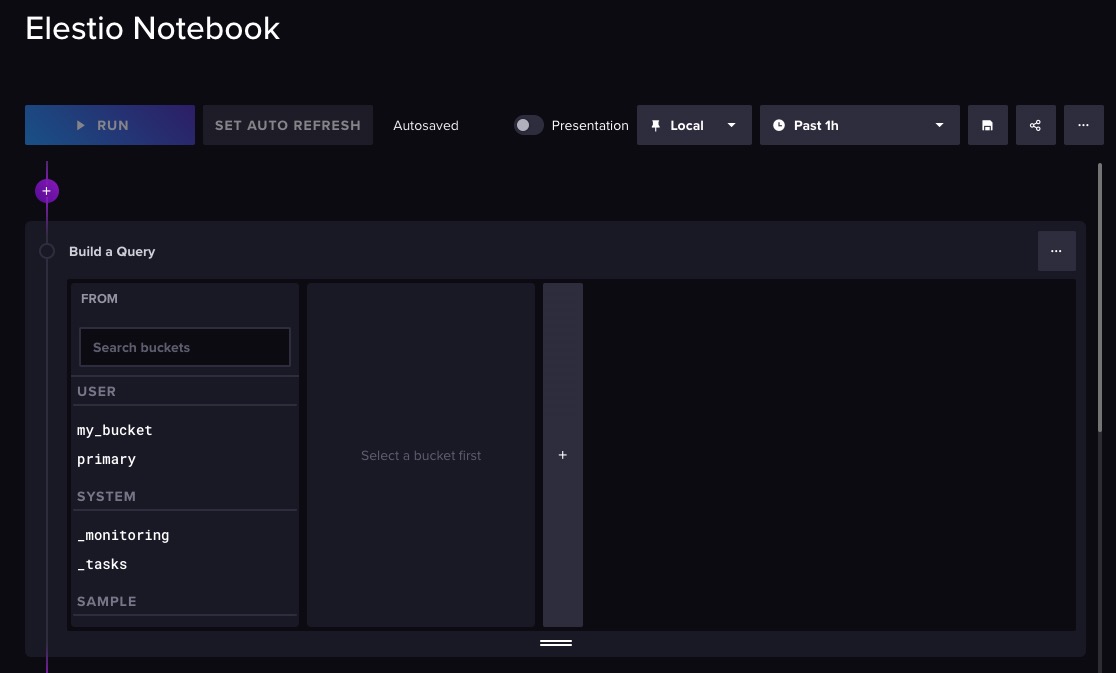Click the clock icon in the time range selector
The width and height of the screenshot is (1116, 673).
tap(779, 125)
